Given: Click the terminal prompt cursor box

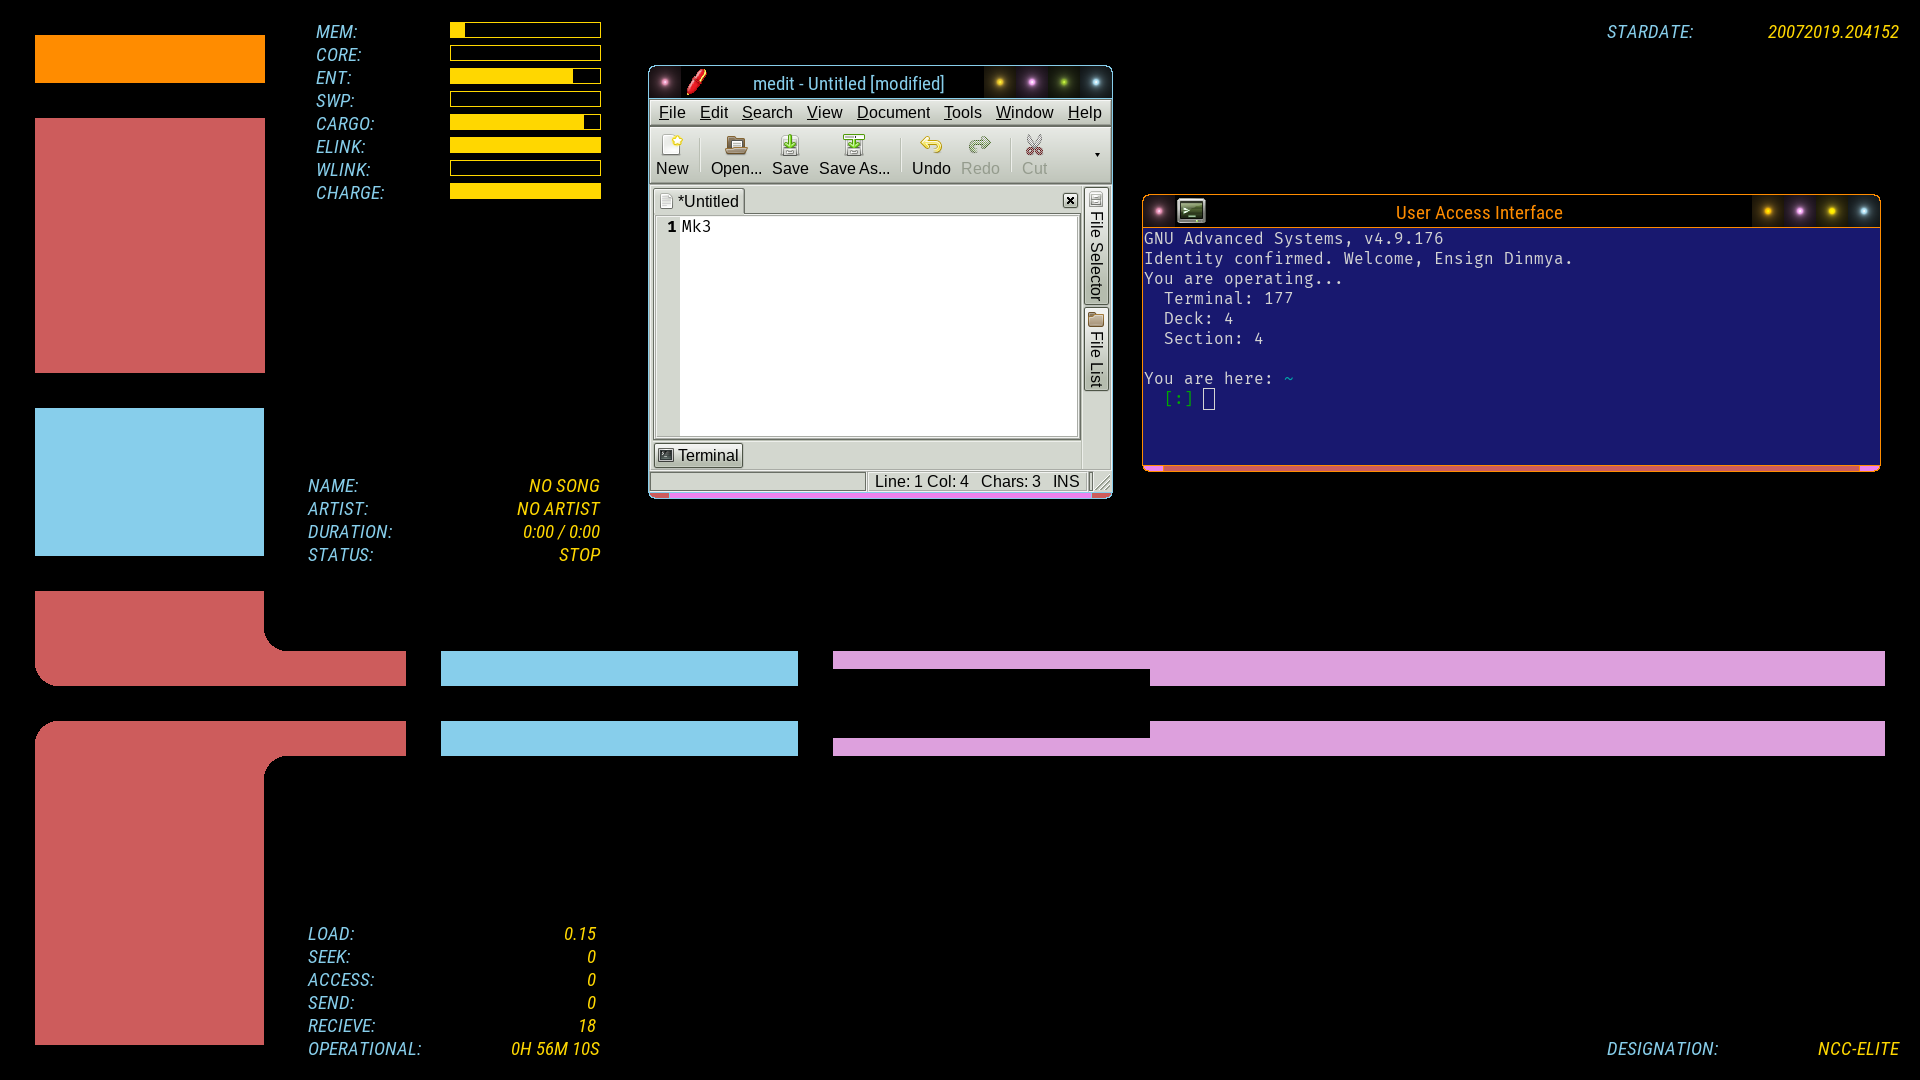Looking at the screenshot, I should [x=1209, y=399].
